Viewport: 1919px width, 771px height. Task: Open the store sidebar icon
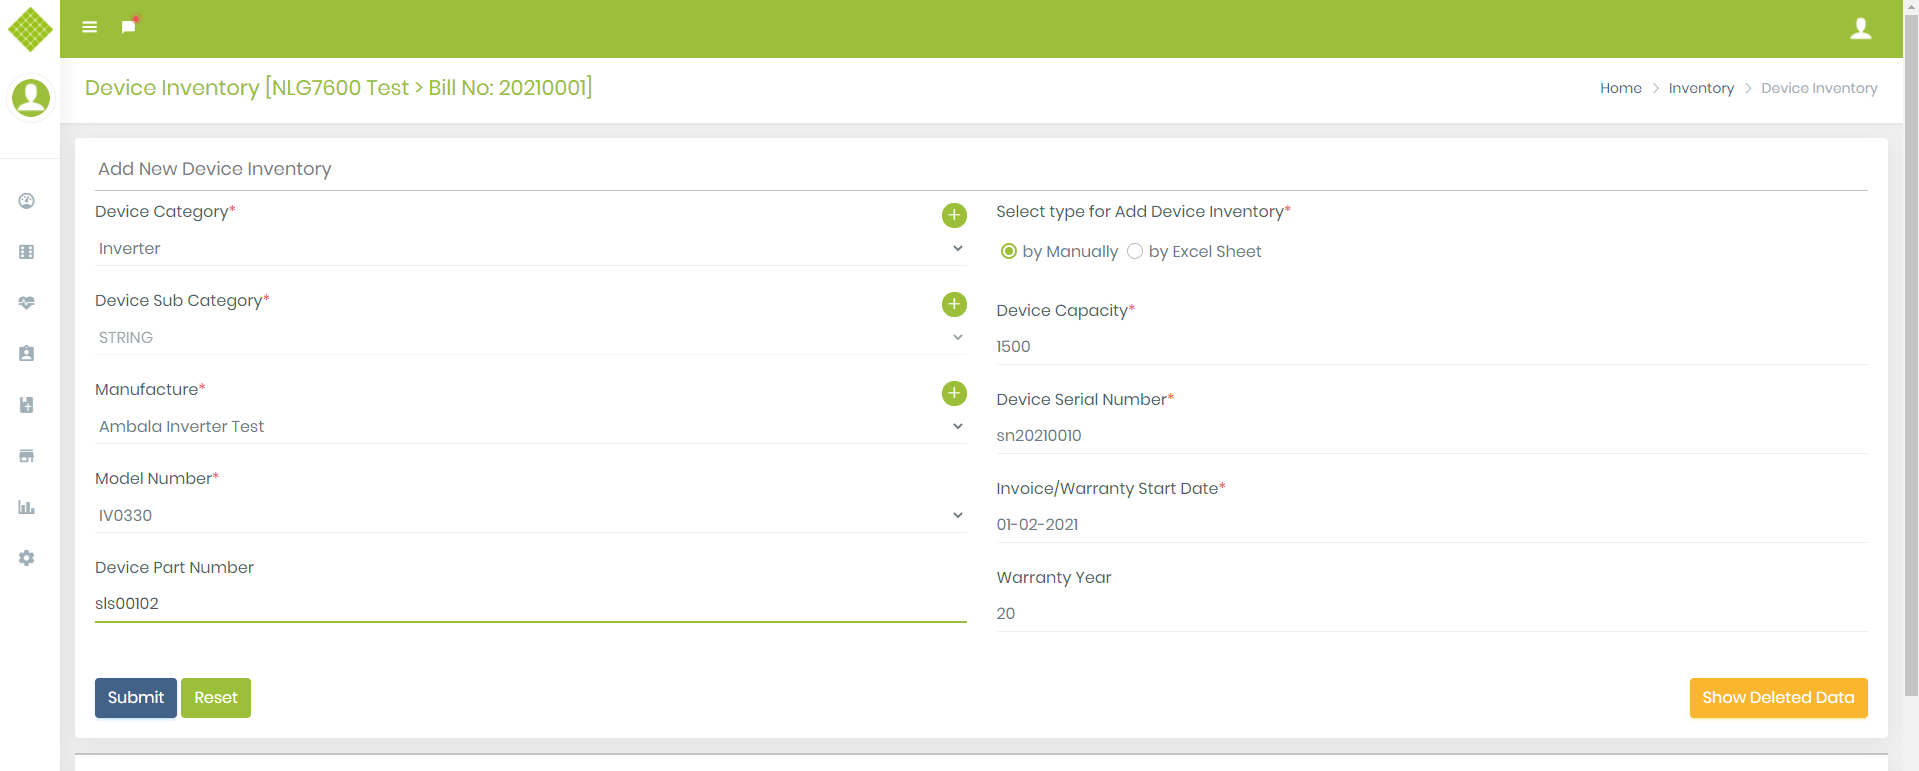click(x=27, y=456)
